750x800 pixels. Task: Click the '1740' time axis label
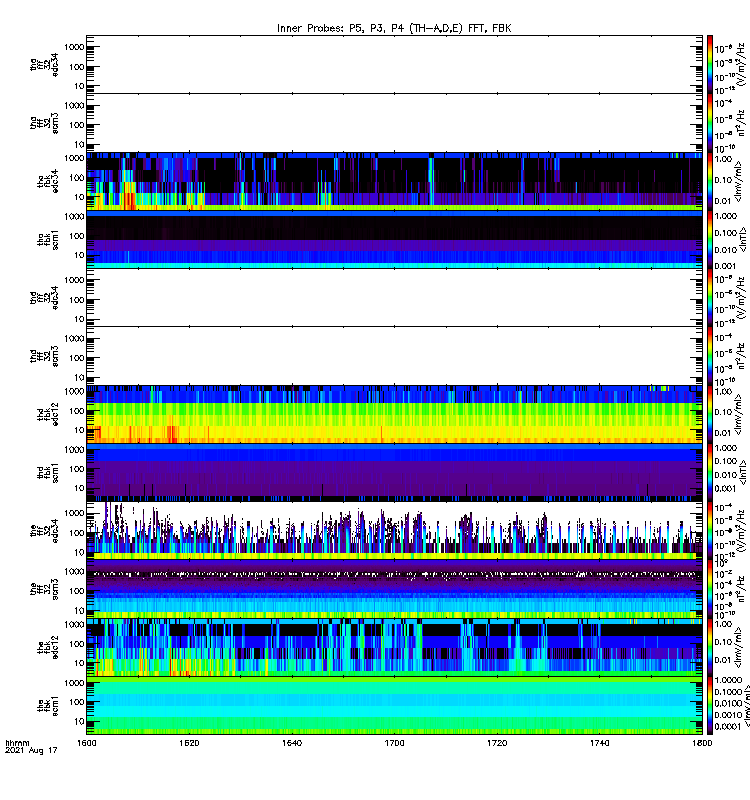click(599, 743)
